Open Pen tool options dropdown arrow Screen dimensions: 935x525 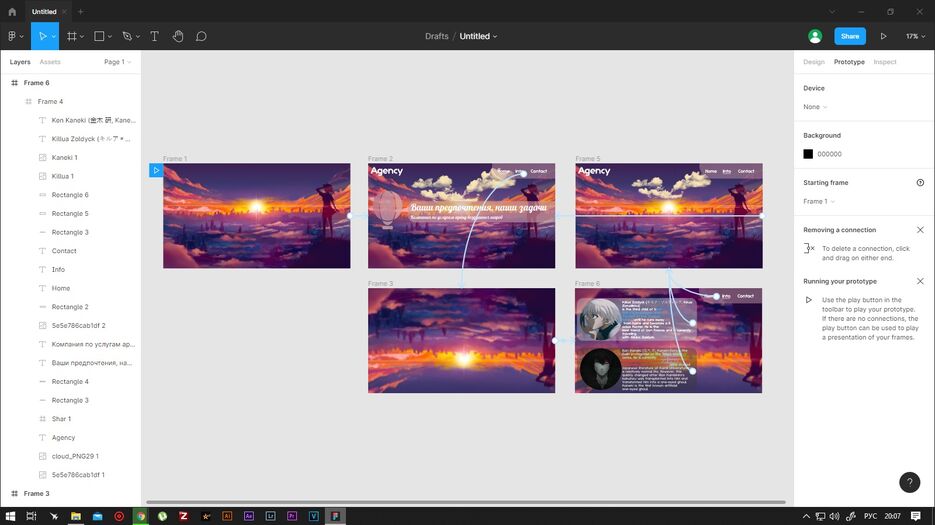[138, 36]
